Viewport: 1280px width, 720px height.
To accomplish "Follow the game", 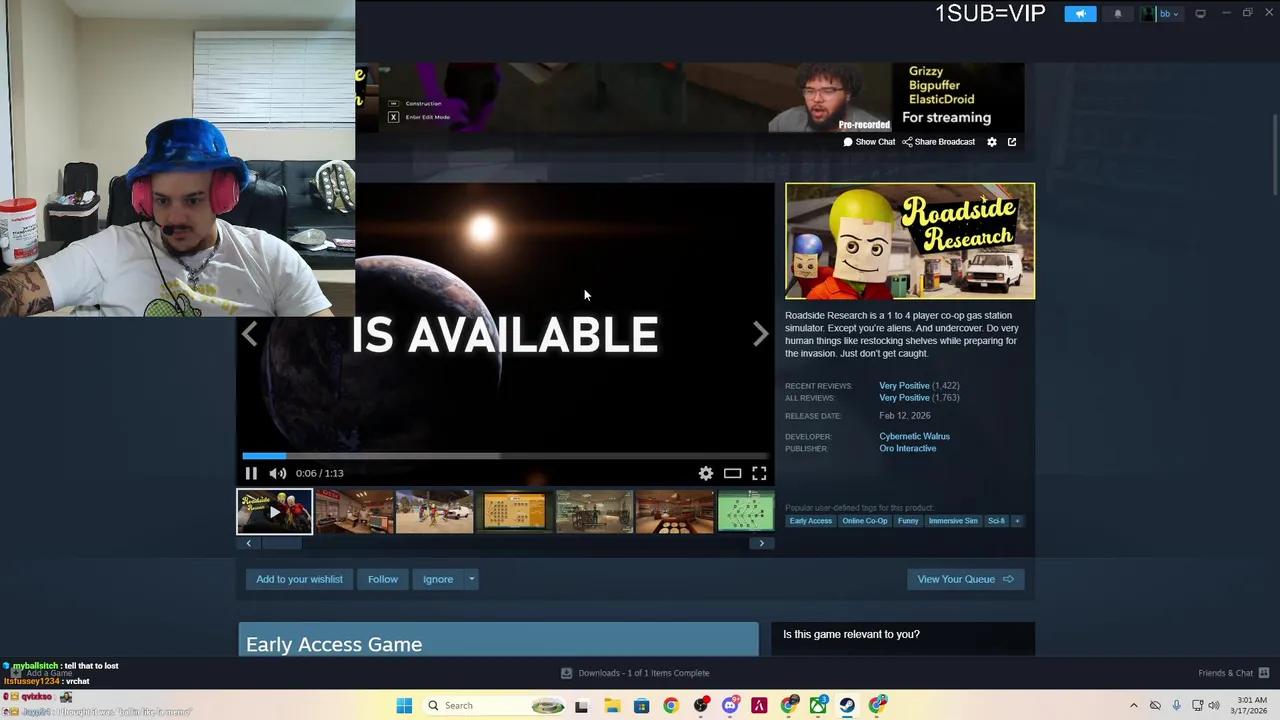I will click(383, 579).
